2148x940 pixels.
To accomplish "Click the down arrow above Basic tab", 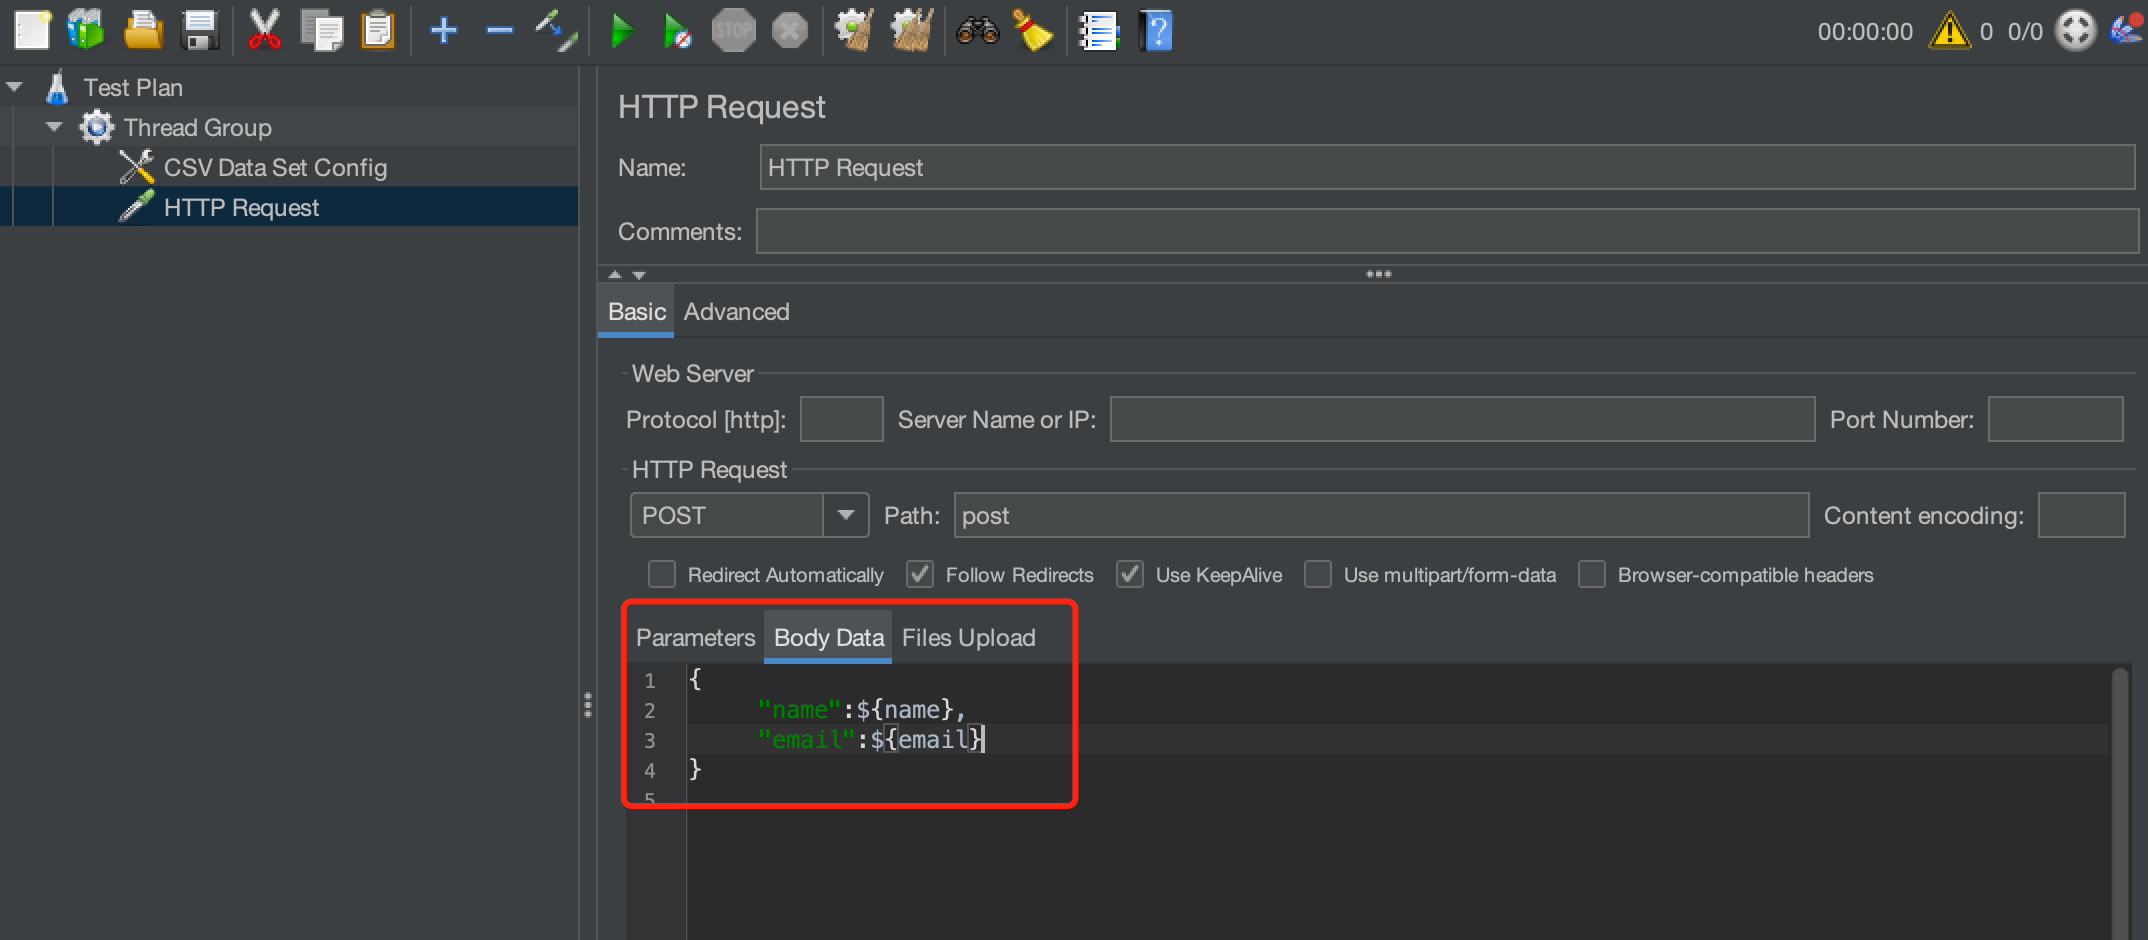I will [639, 274].
